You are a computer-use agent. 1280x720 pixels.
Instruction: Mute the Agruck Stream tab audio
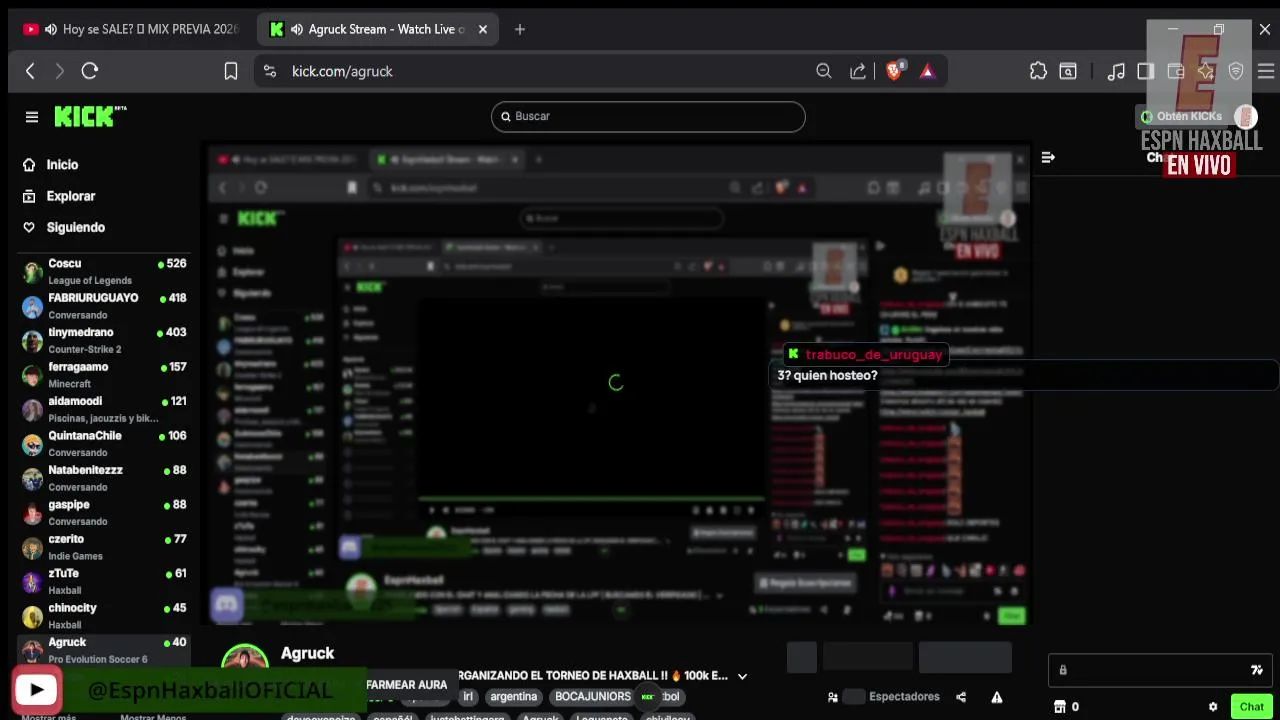point(297,29)
